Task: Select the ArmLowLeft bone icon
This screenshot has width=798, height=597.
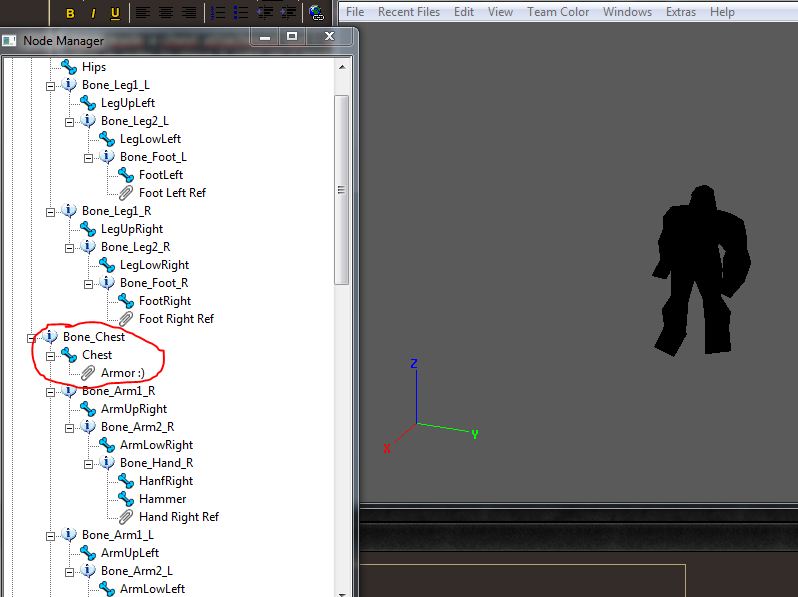Action: (x=106, y=589)
